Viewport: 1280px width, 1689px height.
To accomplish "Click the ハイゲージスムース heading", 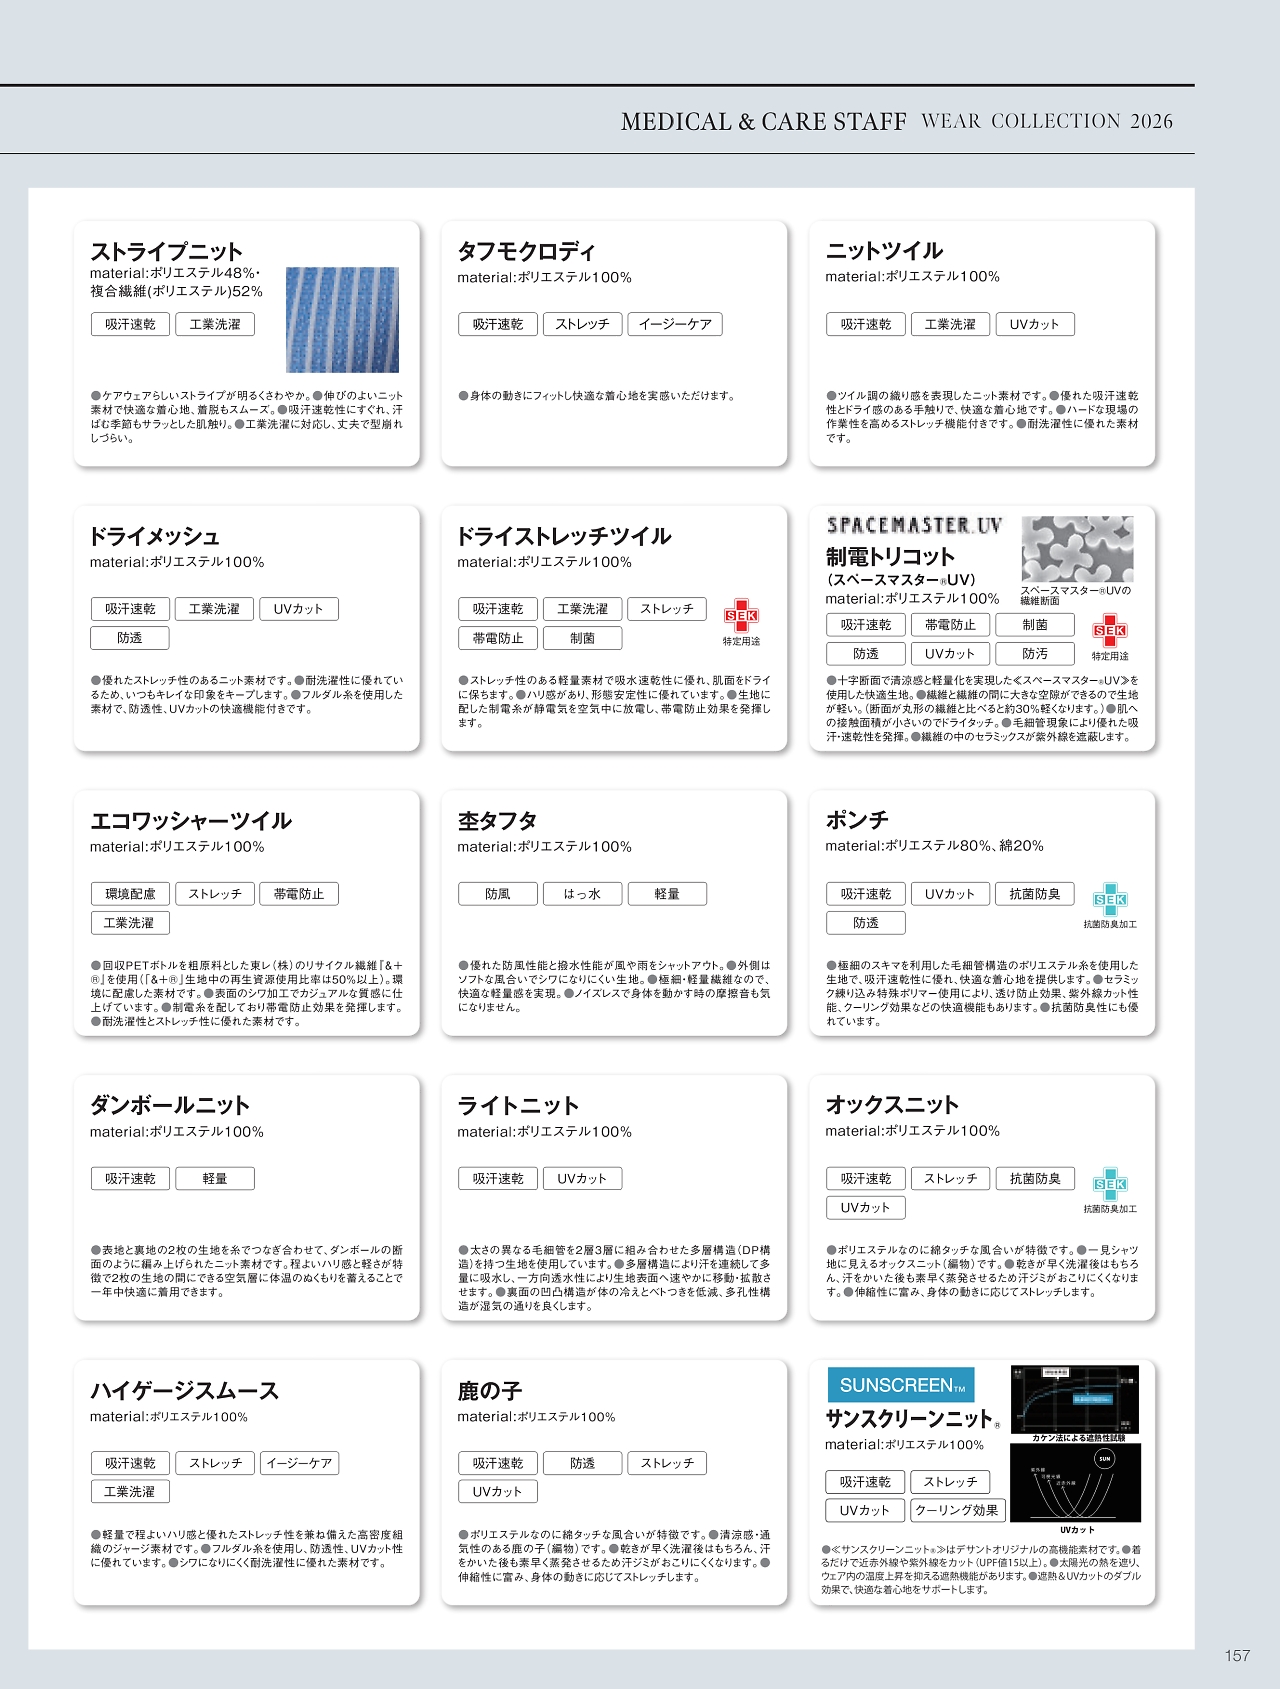I will point(185,1391).
